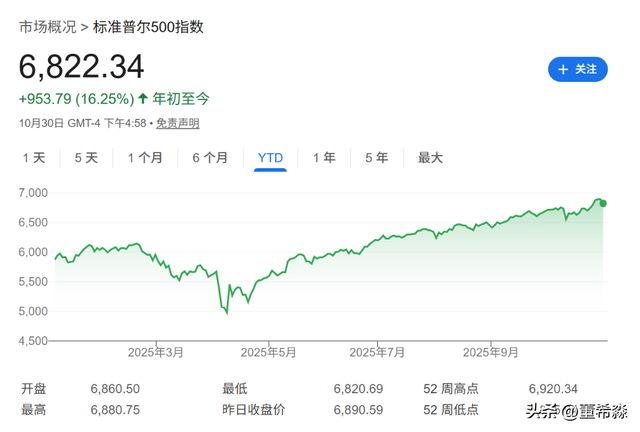Click the 年初至今 label
The height and width of the screenshot is (432, 640).
181,99
